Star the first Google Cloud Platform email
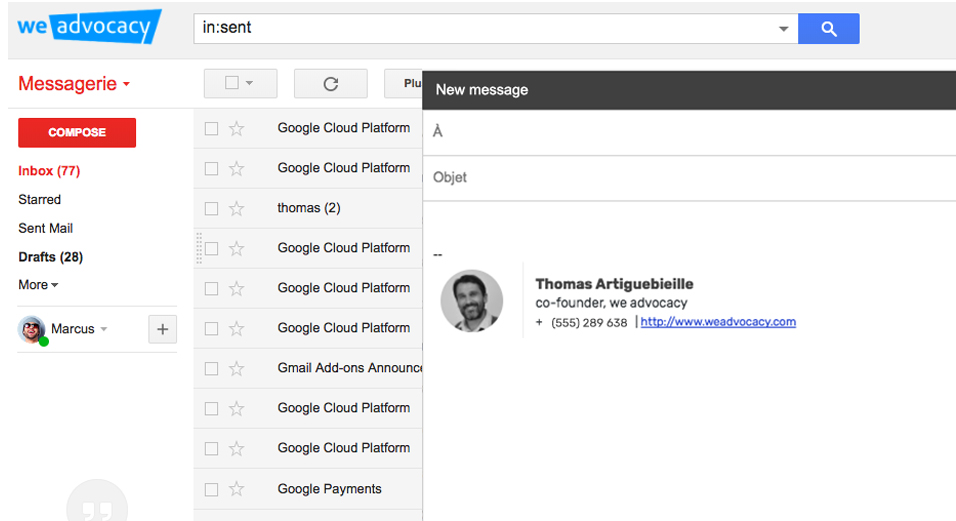The image size is (956, 521). click(237, 128)
